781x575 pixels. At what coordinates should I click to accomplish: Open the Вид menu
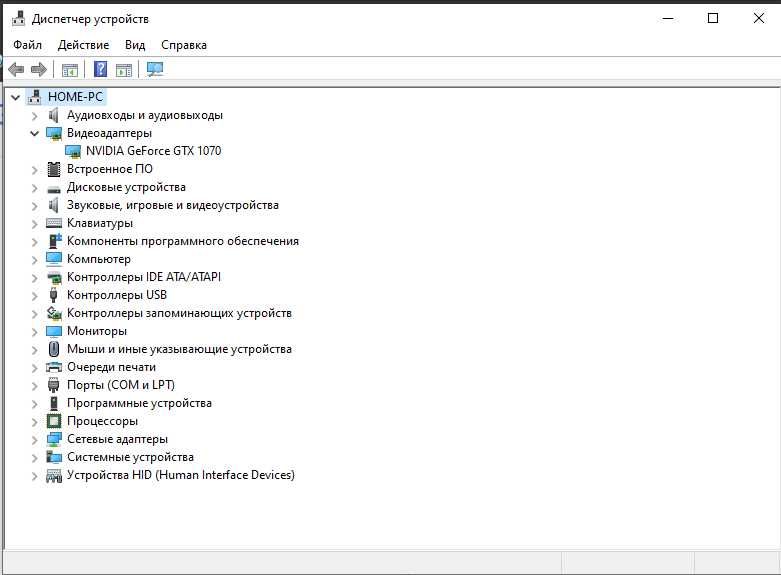[135, 45]
